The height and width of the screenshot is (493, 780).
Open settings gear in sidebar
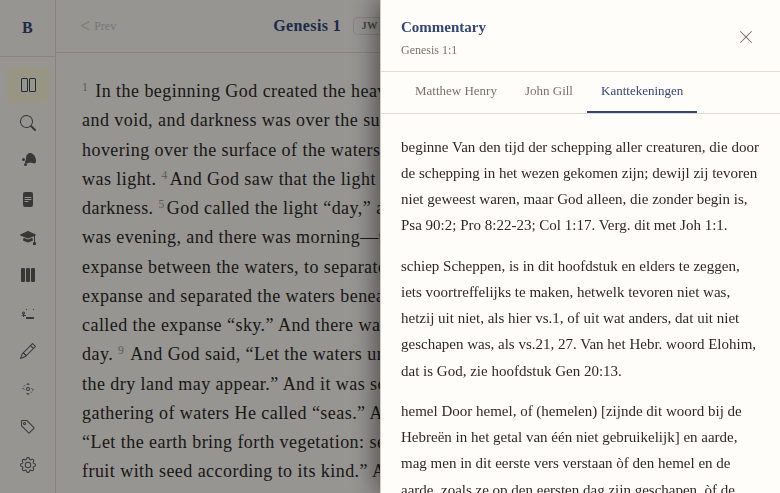coord(28,465)
